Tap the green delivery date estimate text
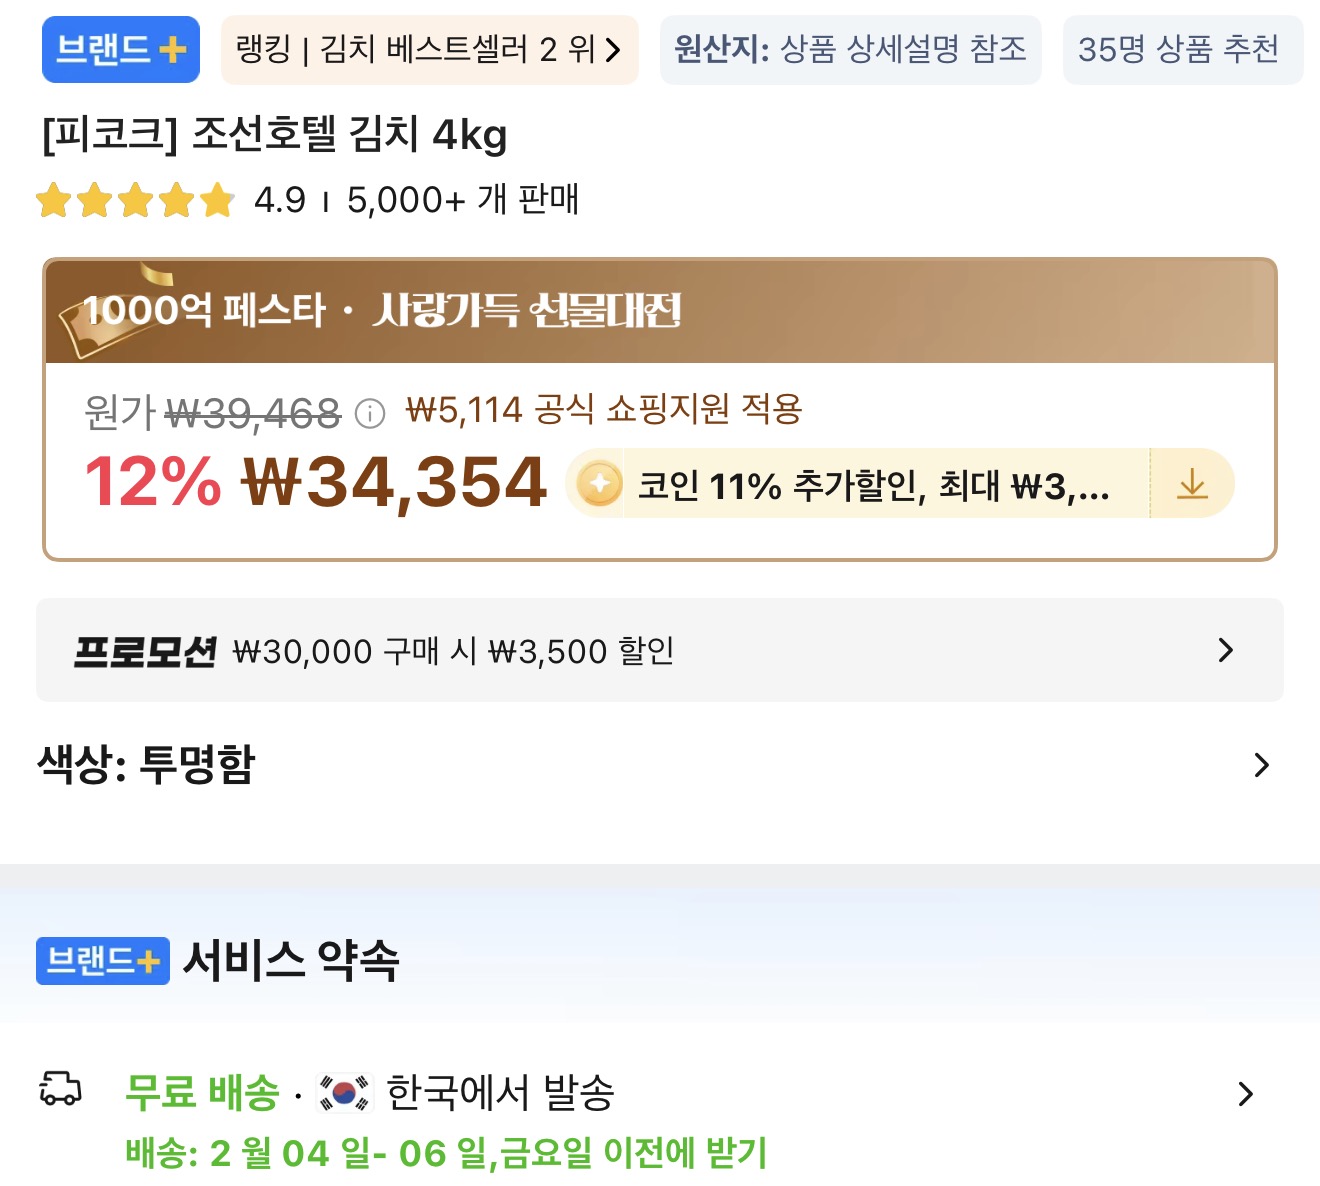The width and height of the screenshot is (1320, 1186). click(446, 1153)
